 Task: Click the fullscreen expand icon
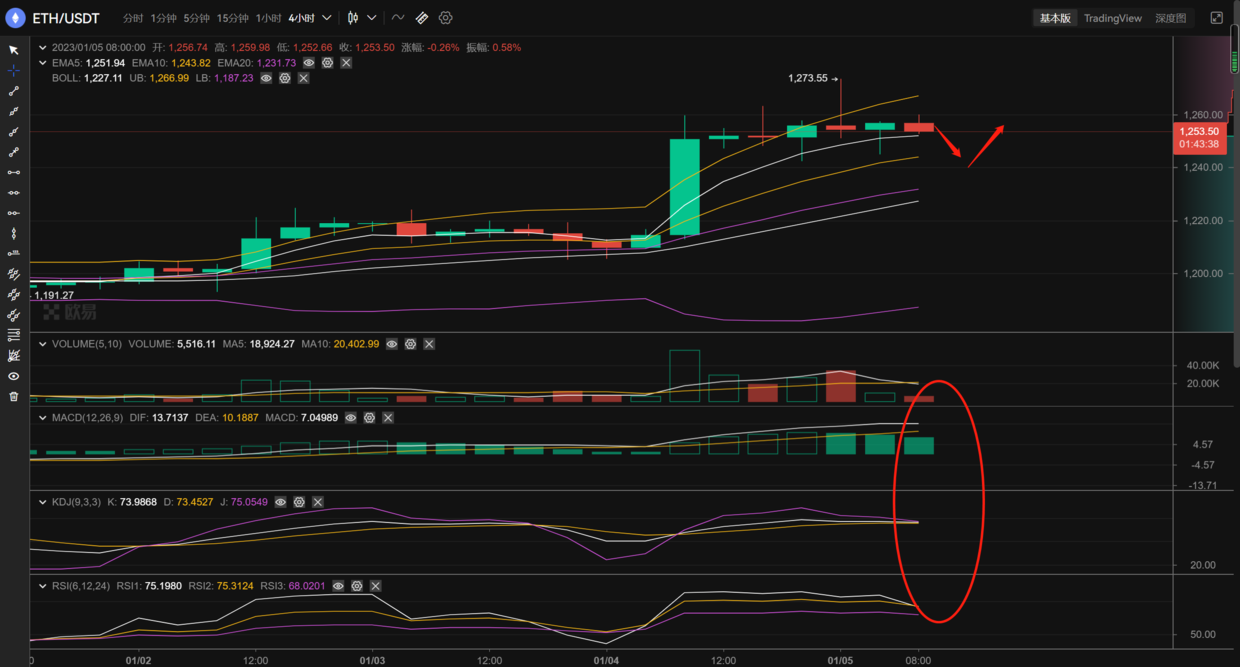1217,18
